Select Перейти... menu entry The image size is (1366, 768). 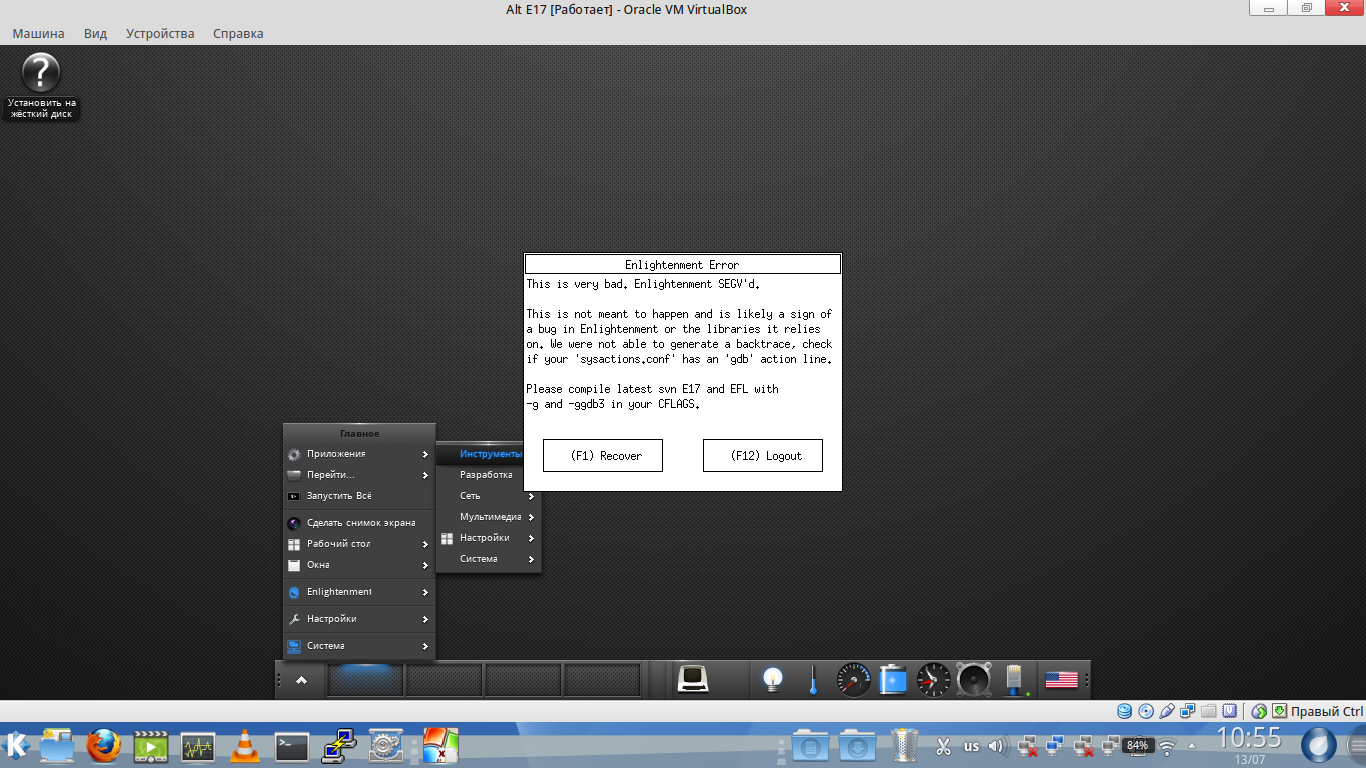[359, 475]
